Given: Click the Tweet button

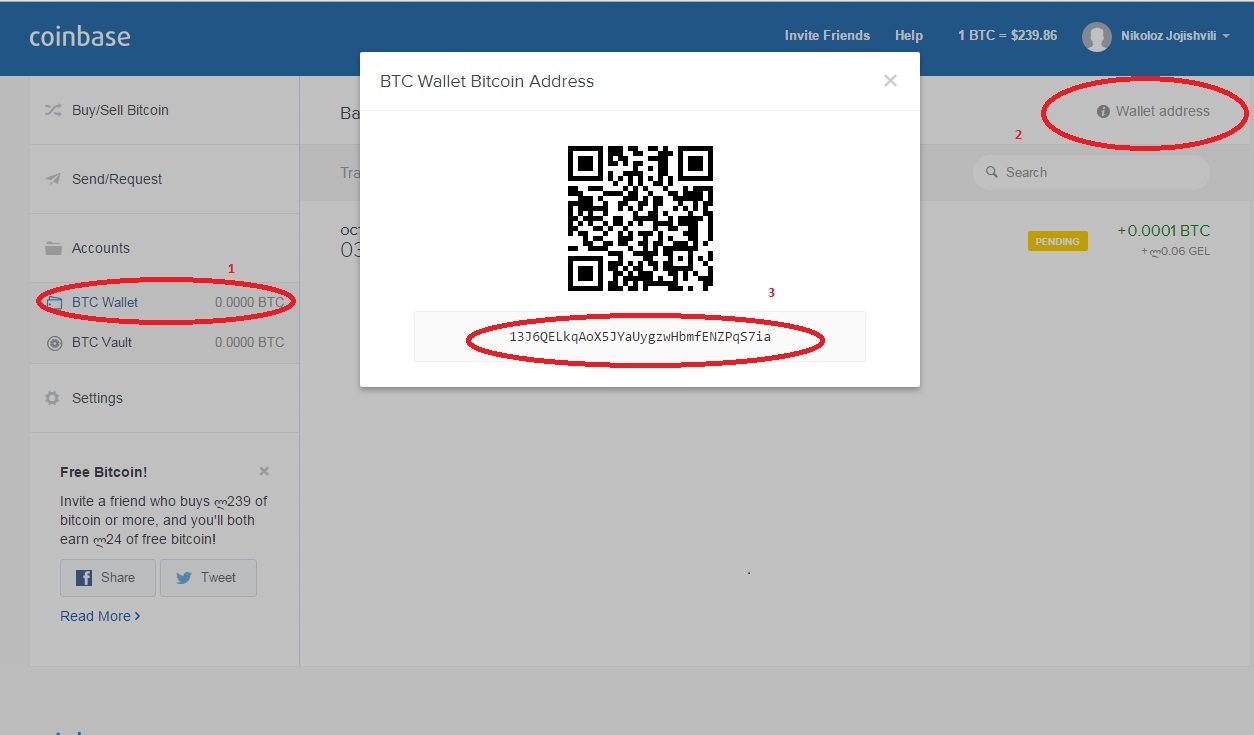Looking at the screenshot, I should 208,577.
